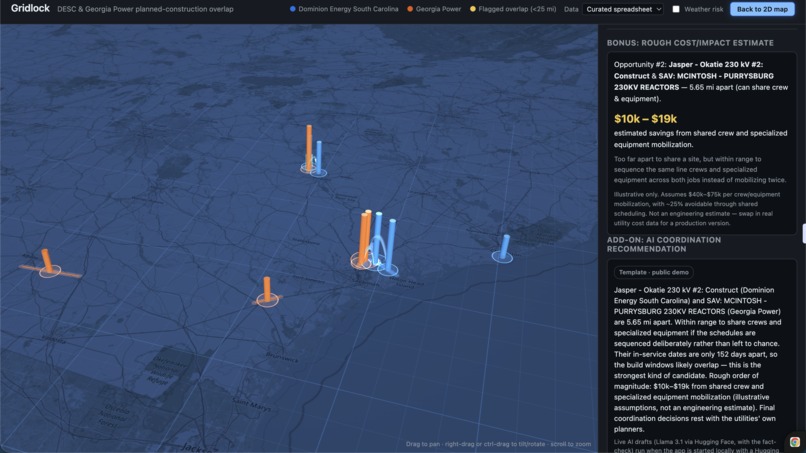Enable the Weather risk checkbox

tap(676, 9)
